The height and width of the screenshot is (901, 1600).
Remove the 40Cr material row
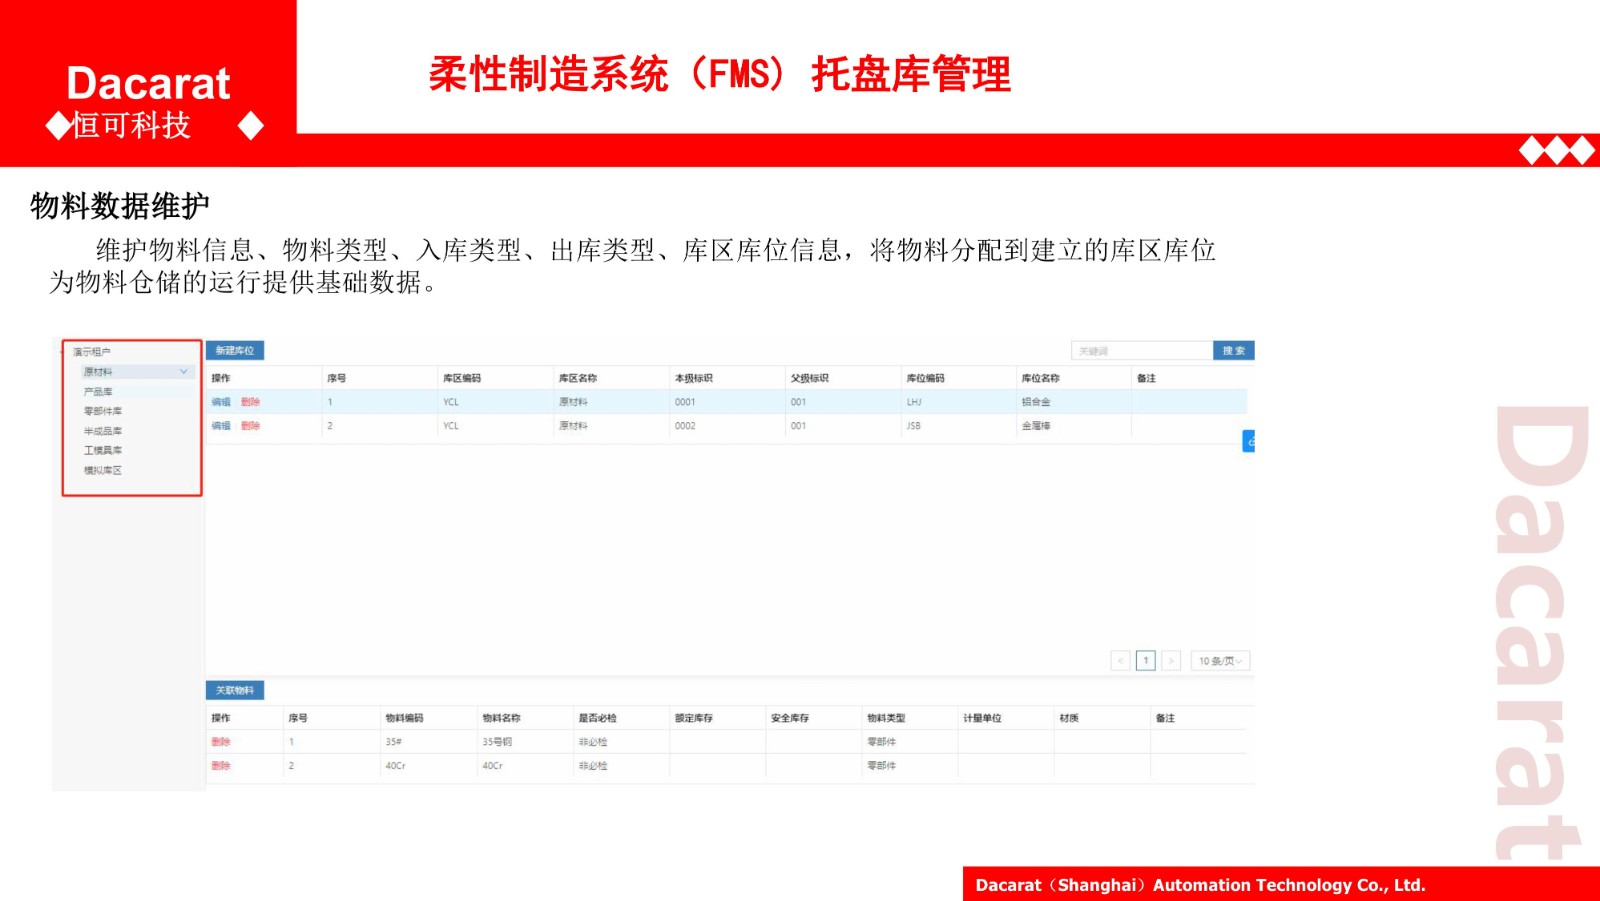coord(221,766)
